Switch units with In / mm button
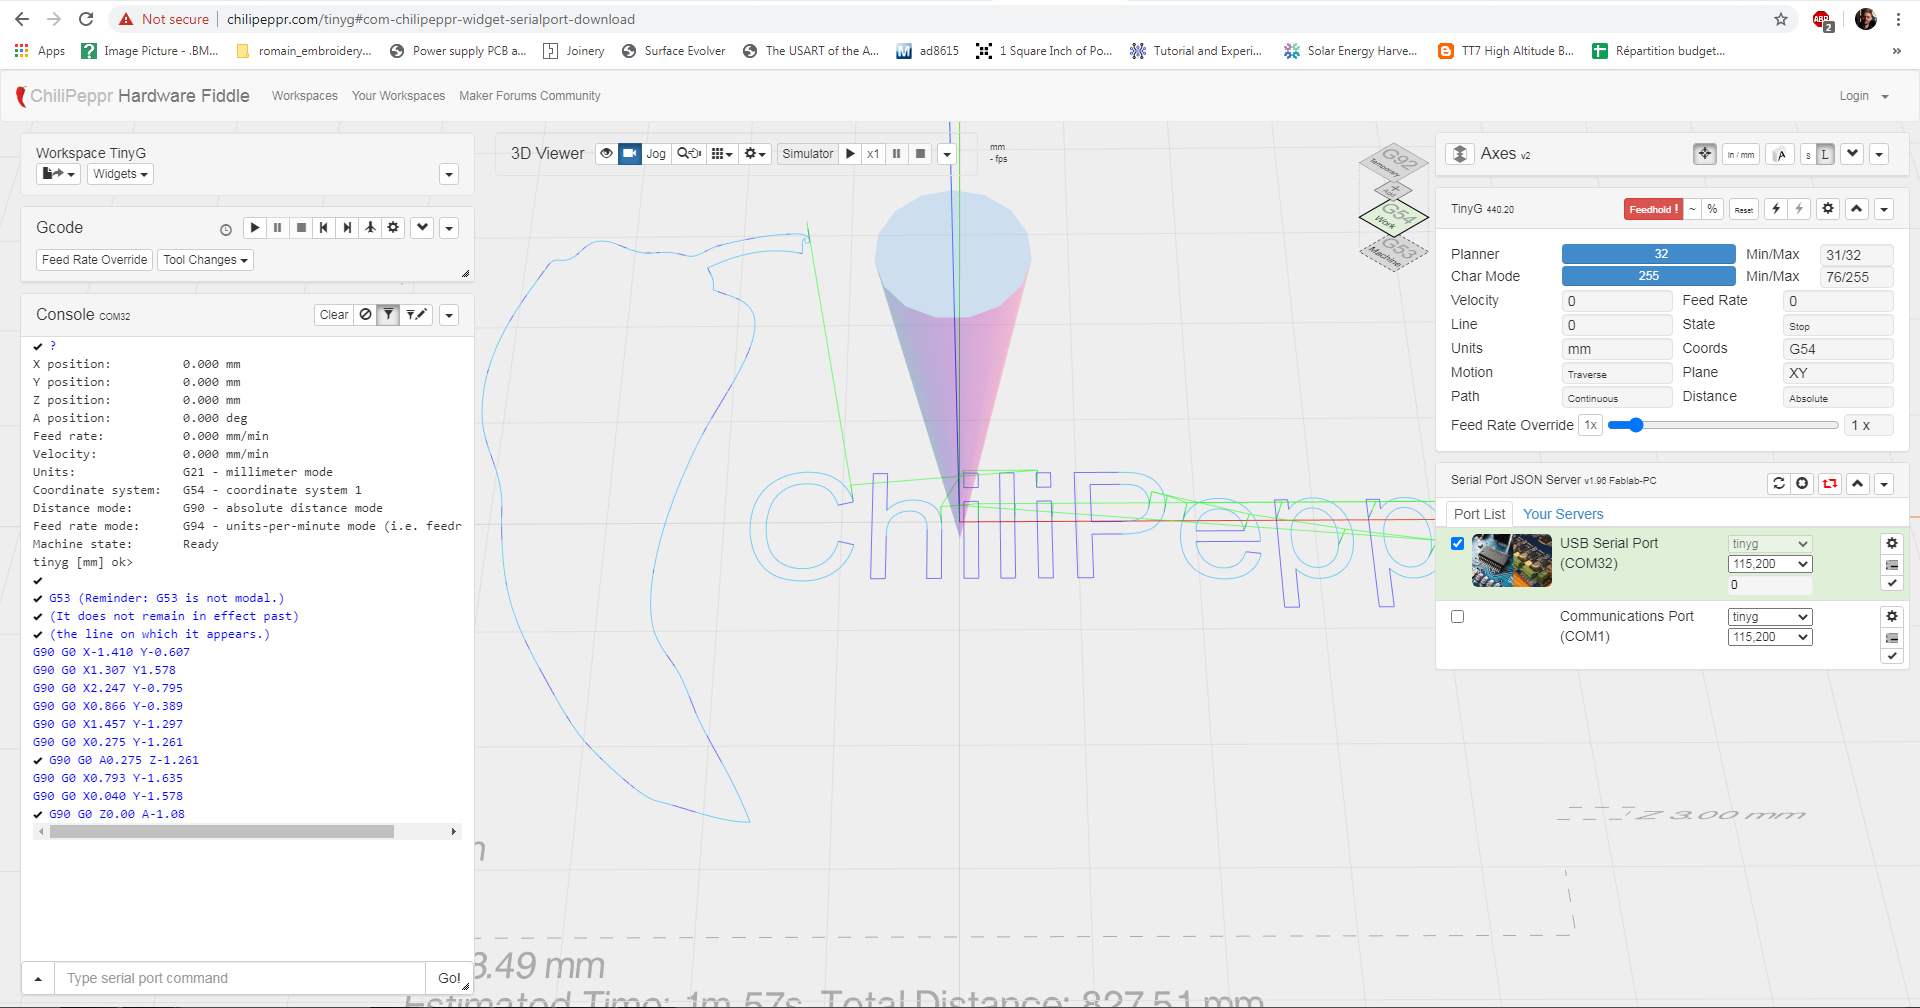 (x=1741, y=154)
